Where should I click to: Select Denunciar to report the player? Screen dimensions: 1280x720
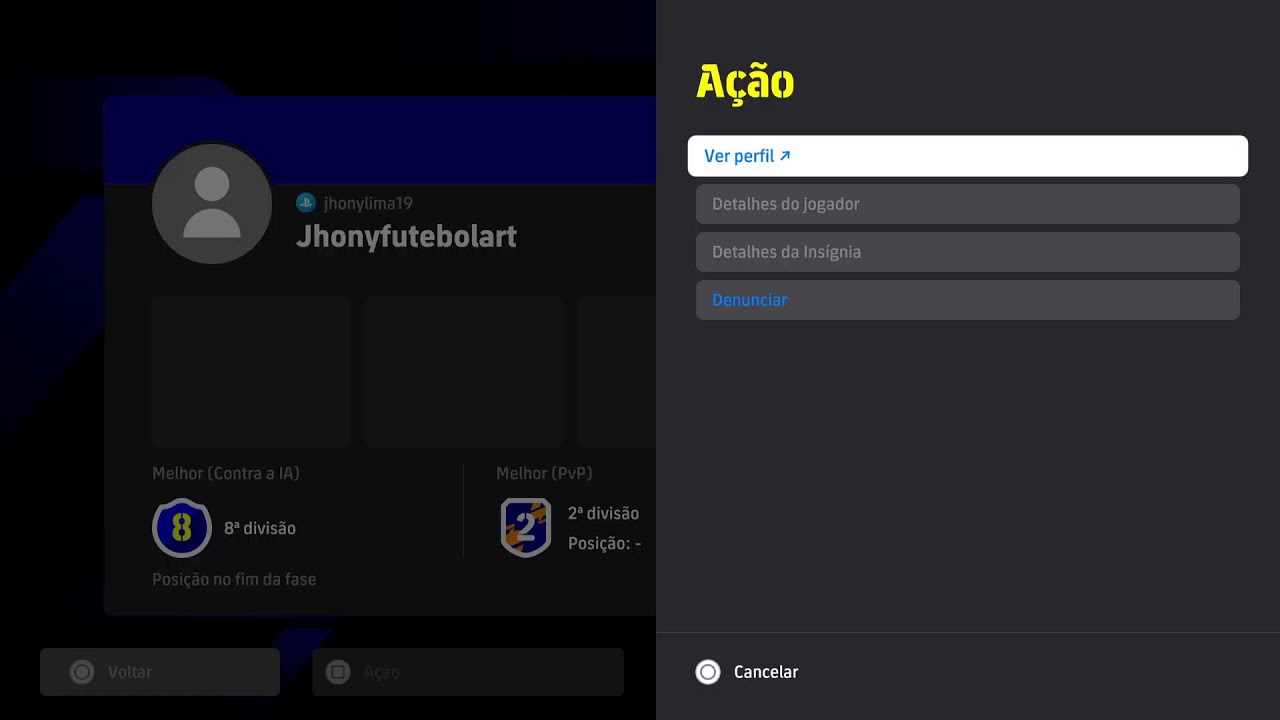tap(967, 300)
